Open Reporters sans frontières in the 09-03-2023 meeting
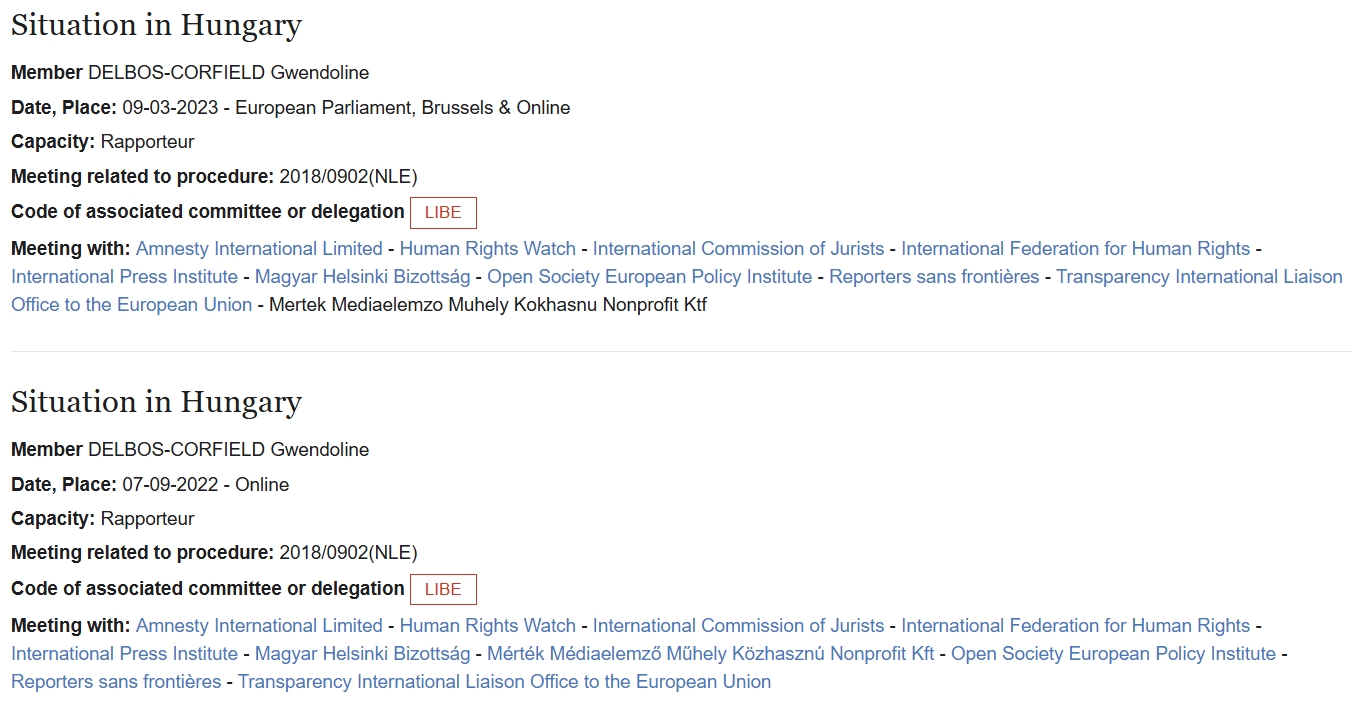This screenshot has height=709, width=1353. (934, 277)
